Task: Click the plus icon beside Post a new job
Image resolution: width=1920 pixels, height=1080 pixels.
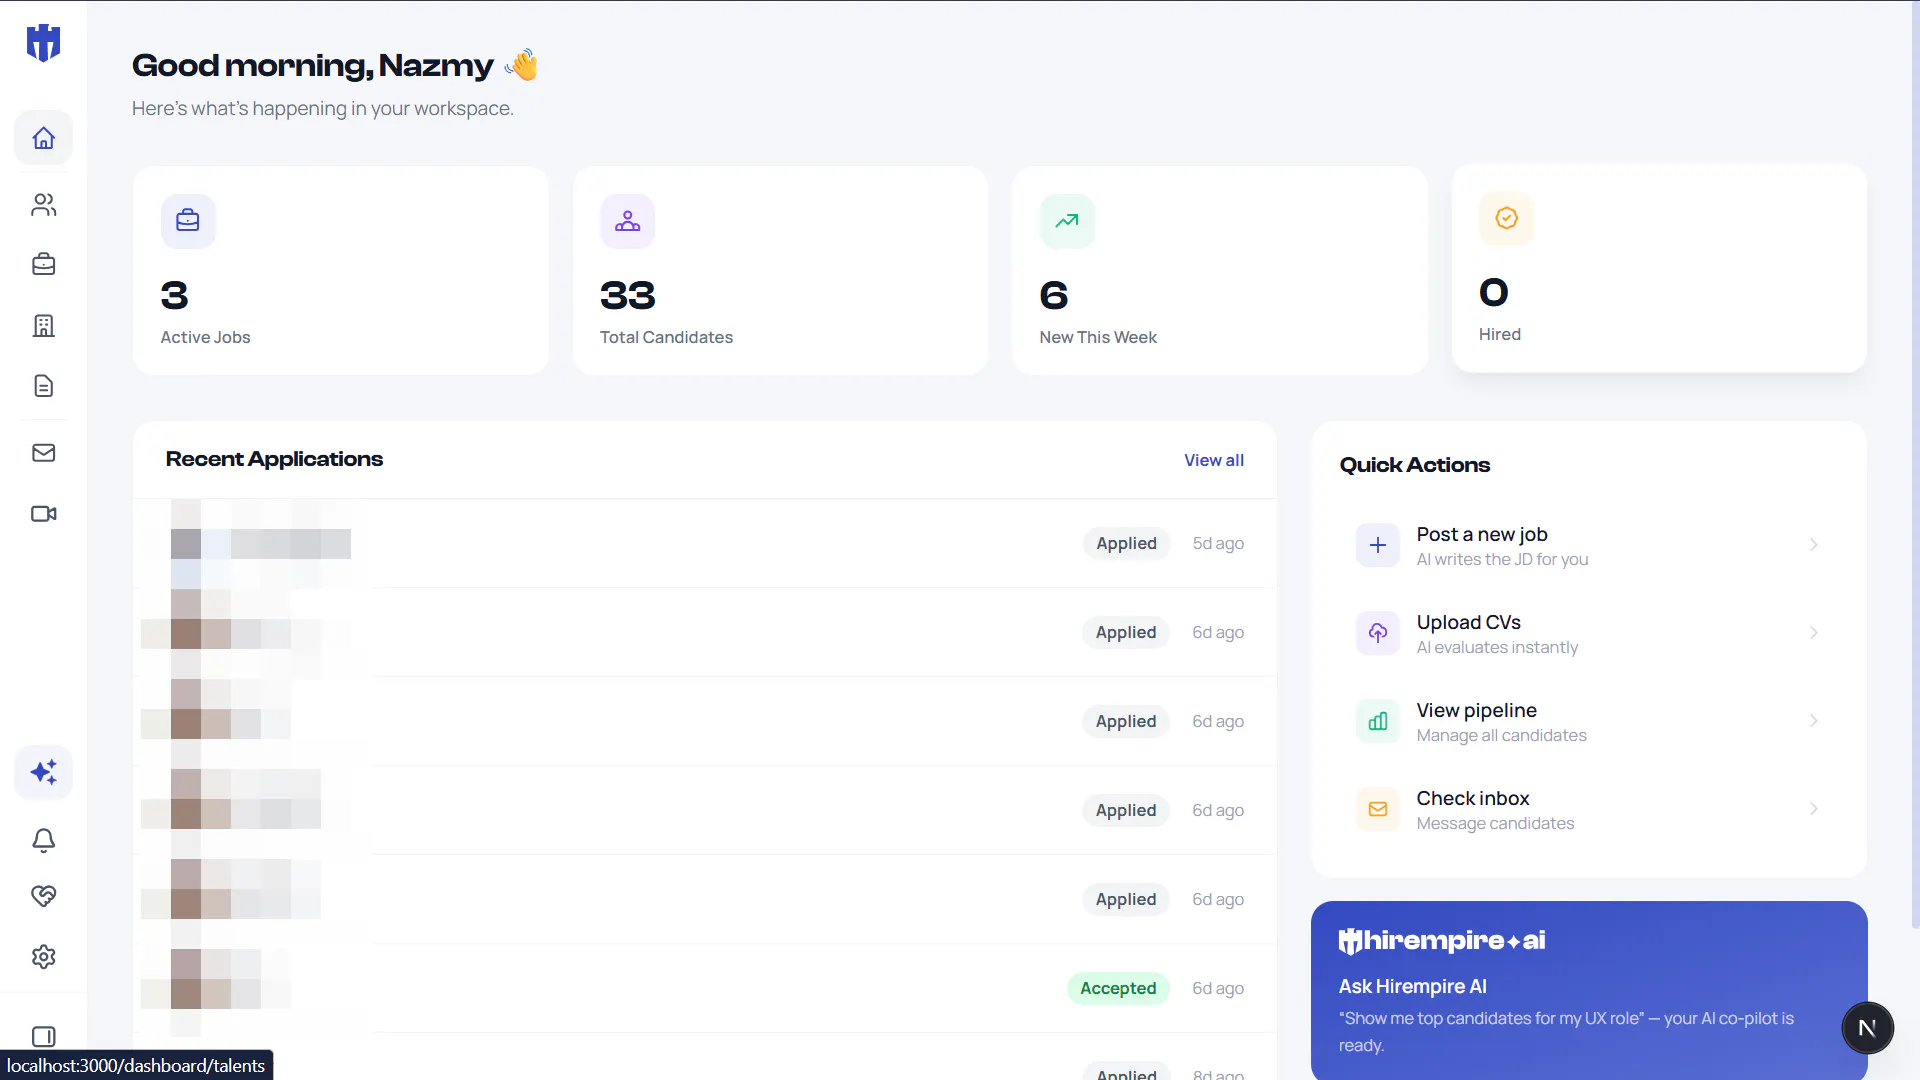Action: 1378,545
